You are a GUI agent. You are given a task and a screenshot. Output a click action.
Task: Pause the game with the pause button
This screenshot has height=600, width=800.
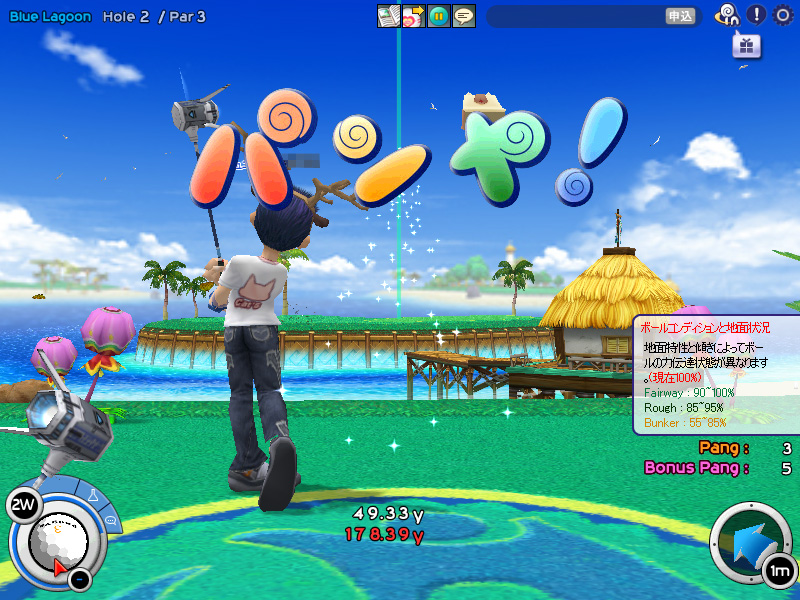click(x=438, y=16)
